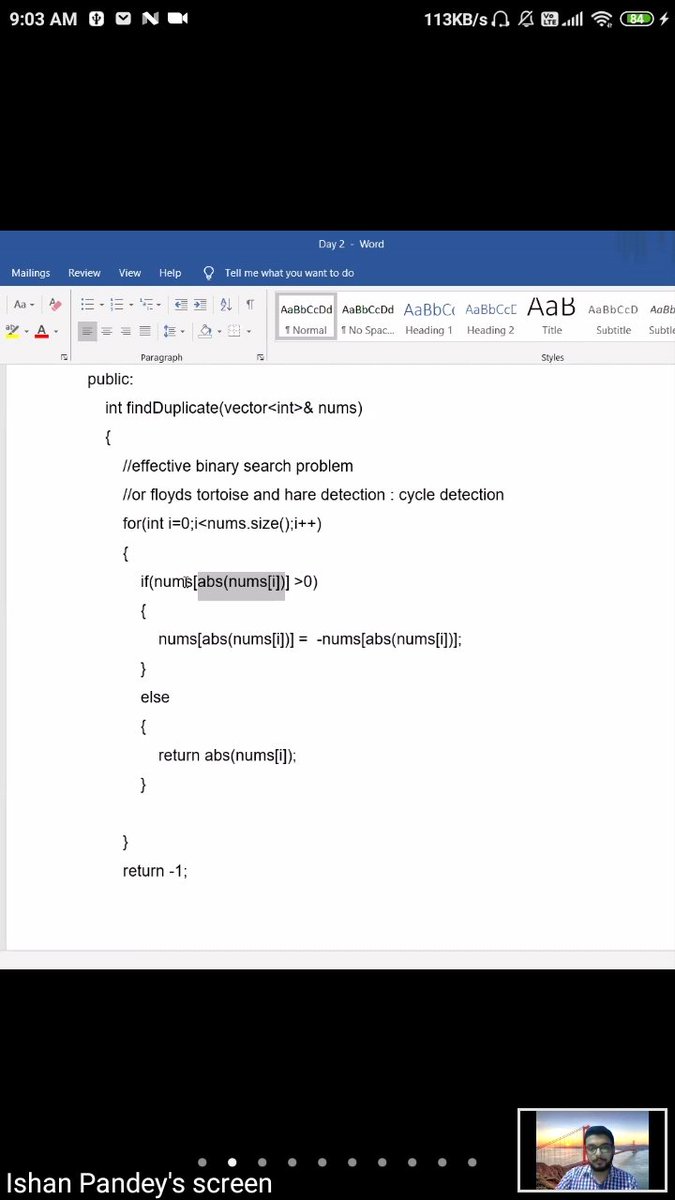Apply the Subtitle style
Screen dimensions: 675x1200
coord(613,317)
